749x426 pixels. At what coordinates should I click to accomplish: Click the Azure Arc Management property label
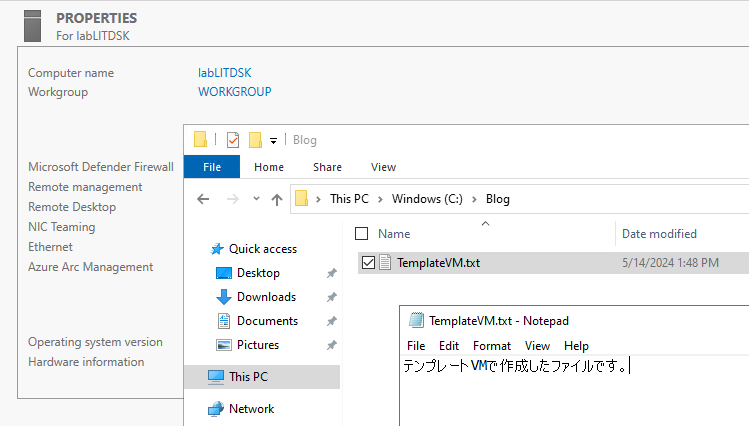tap(91, 267)
